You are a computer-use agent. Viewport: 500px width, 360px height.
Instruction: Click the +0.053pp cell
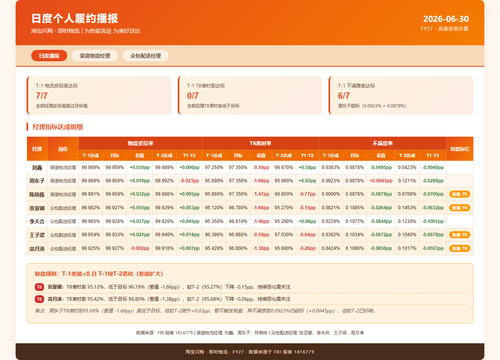pos(189,208)
